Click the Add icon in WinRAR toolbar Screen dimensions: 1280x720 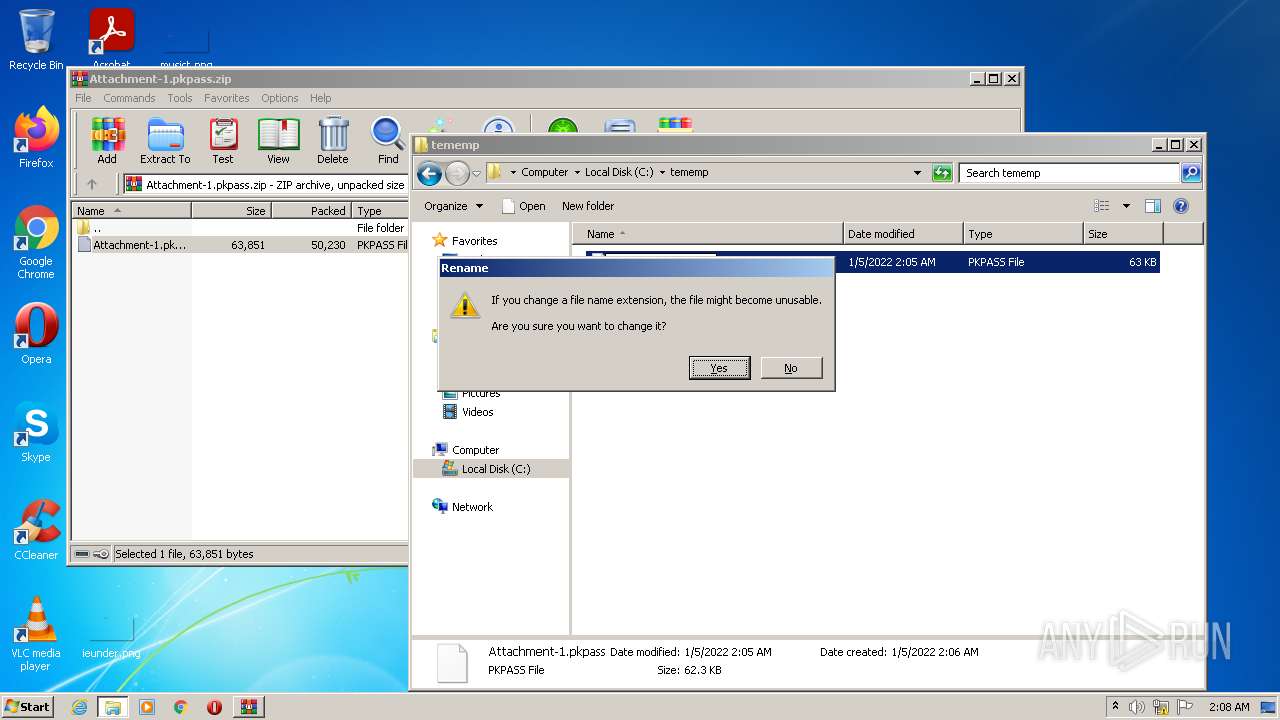pos(107,140)
